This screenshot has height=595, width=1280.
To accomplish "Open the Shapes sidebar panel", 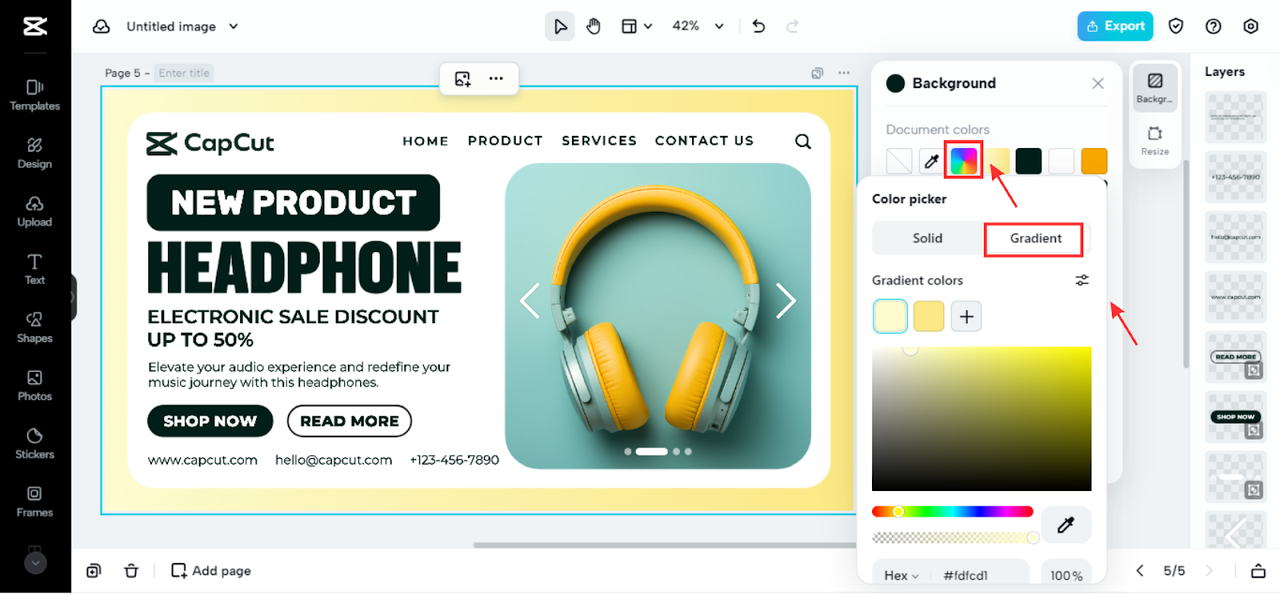I will click(35, 327).
